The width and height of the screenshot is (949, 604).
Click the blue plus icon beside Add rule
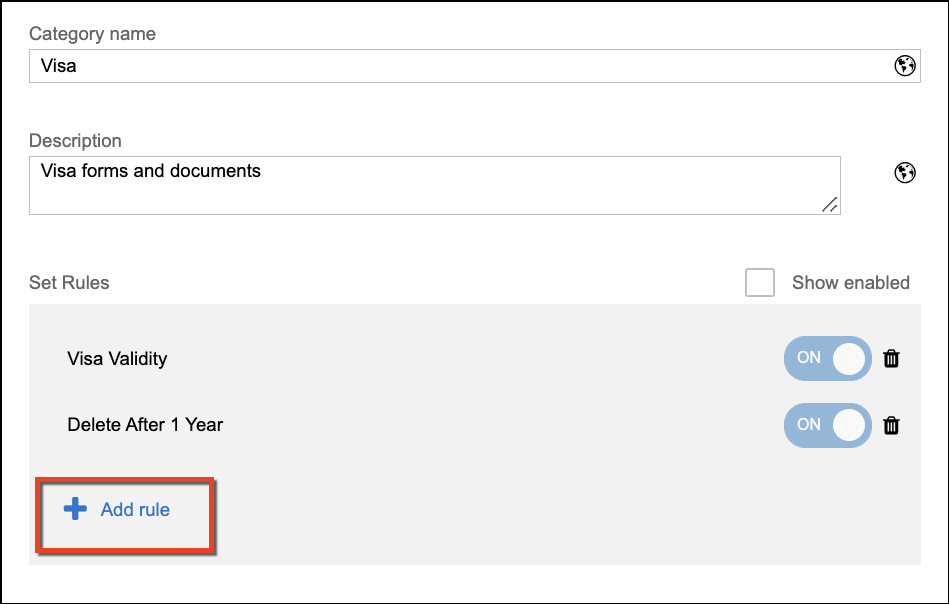point(75,510)
